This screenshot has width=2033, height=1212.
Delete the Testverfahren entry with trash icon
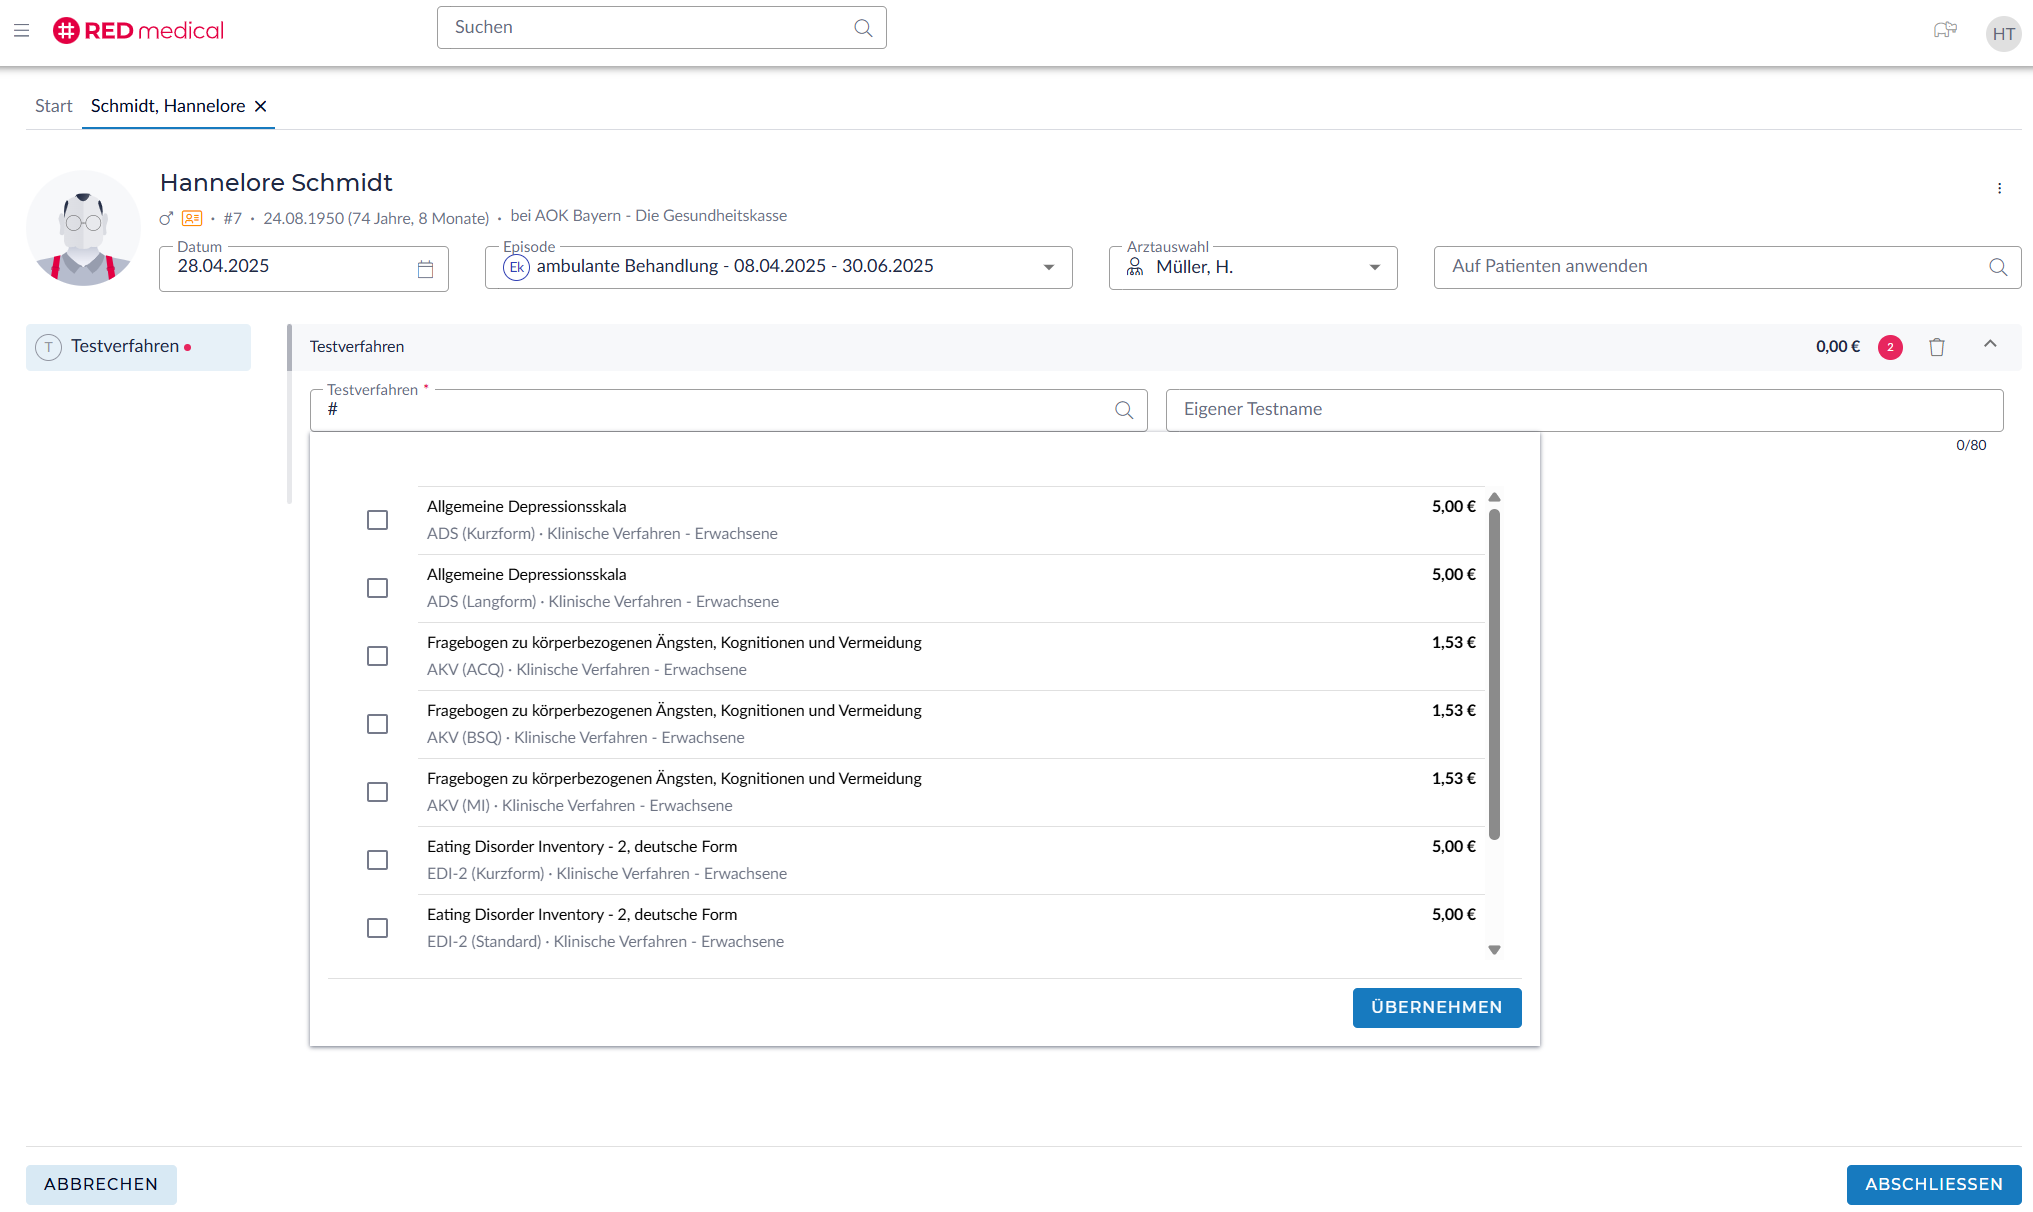pyautogui.click(x=1937, y=347)
